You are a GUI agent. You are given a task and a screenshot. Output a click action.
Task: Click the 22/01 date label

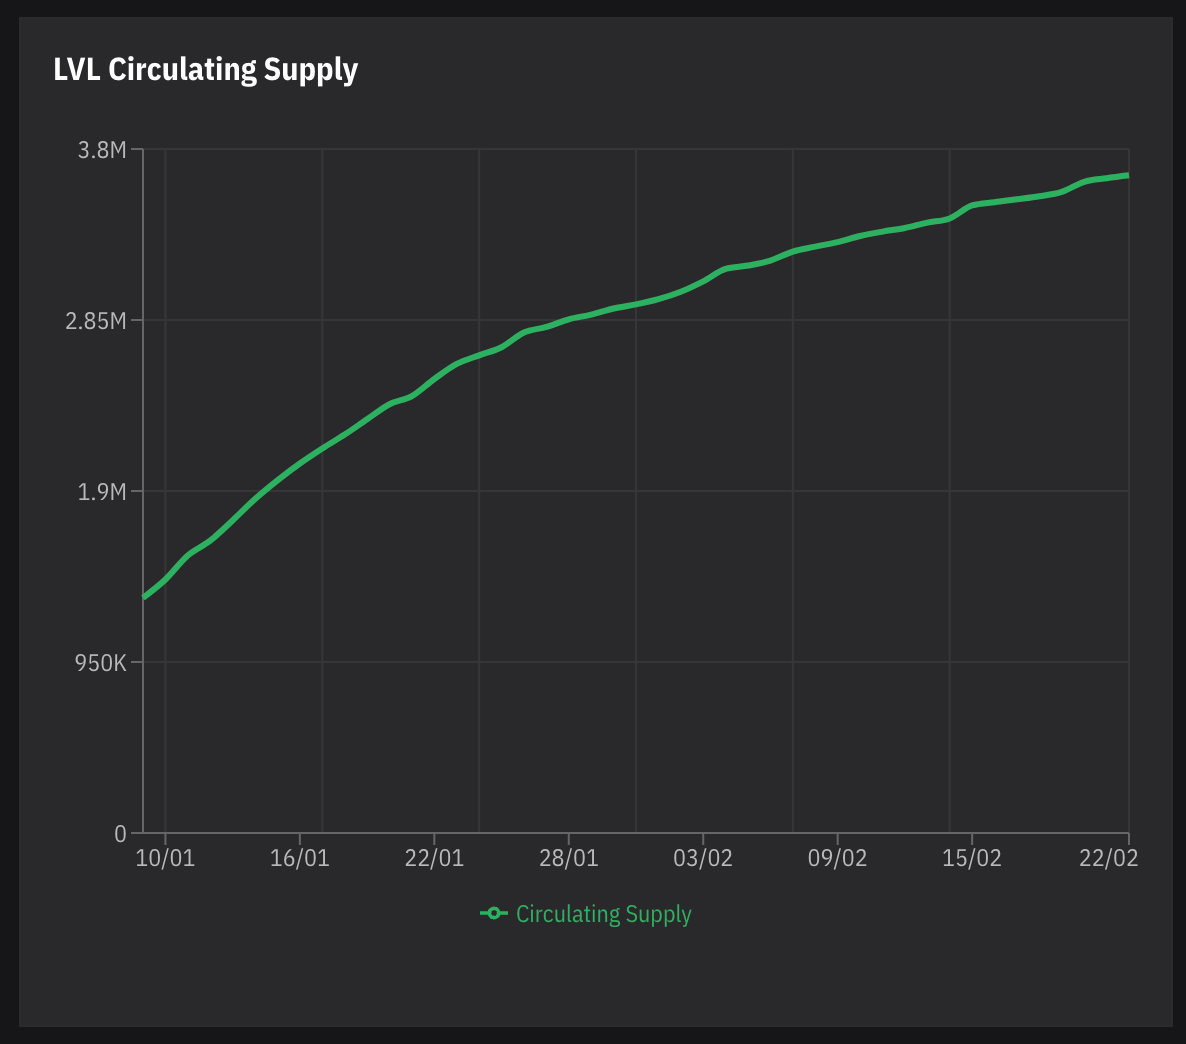pos(434,858)
